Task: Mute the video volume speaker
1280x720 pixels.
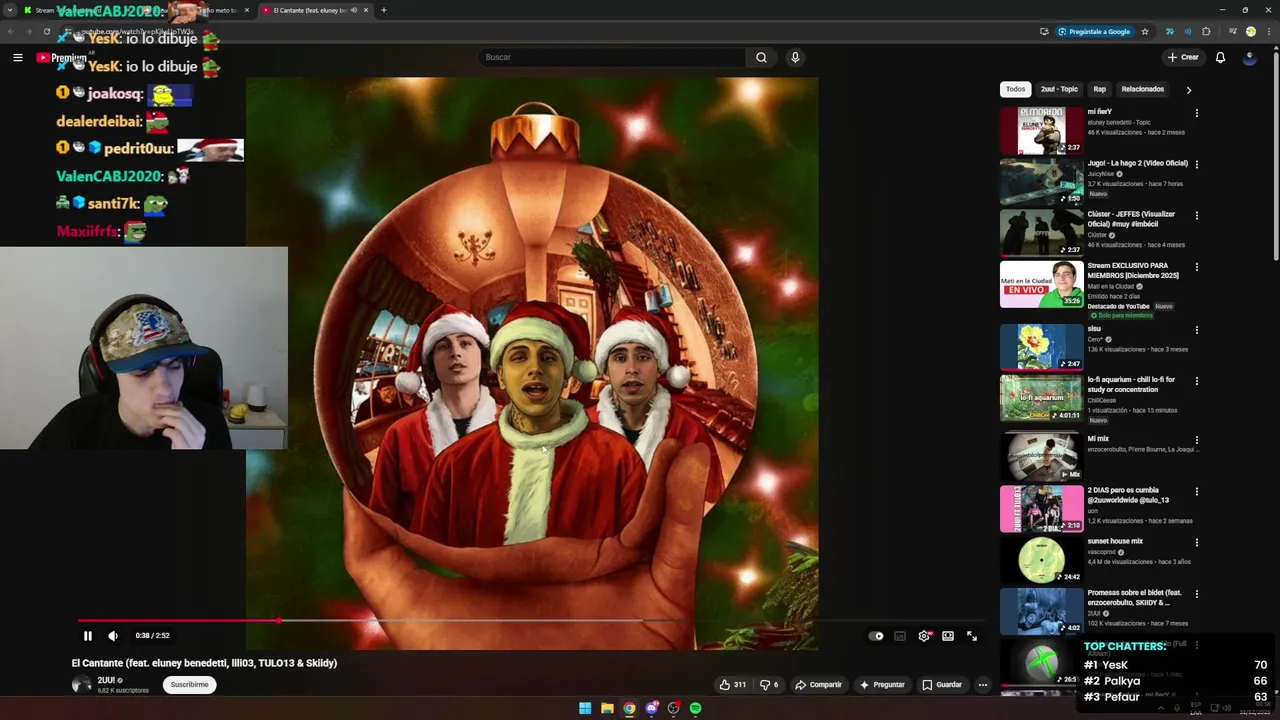Action: (113, 636)
